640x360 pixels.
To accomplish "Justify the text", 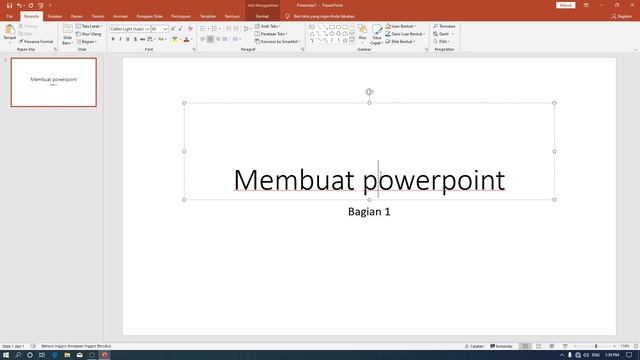I will coord(225,39).
